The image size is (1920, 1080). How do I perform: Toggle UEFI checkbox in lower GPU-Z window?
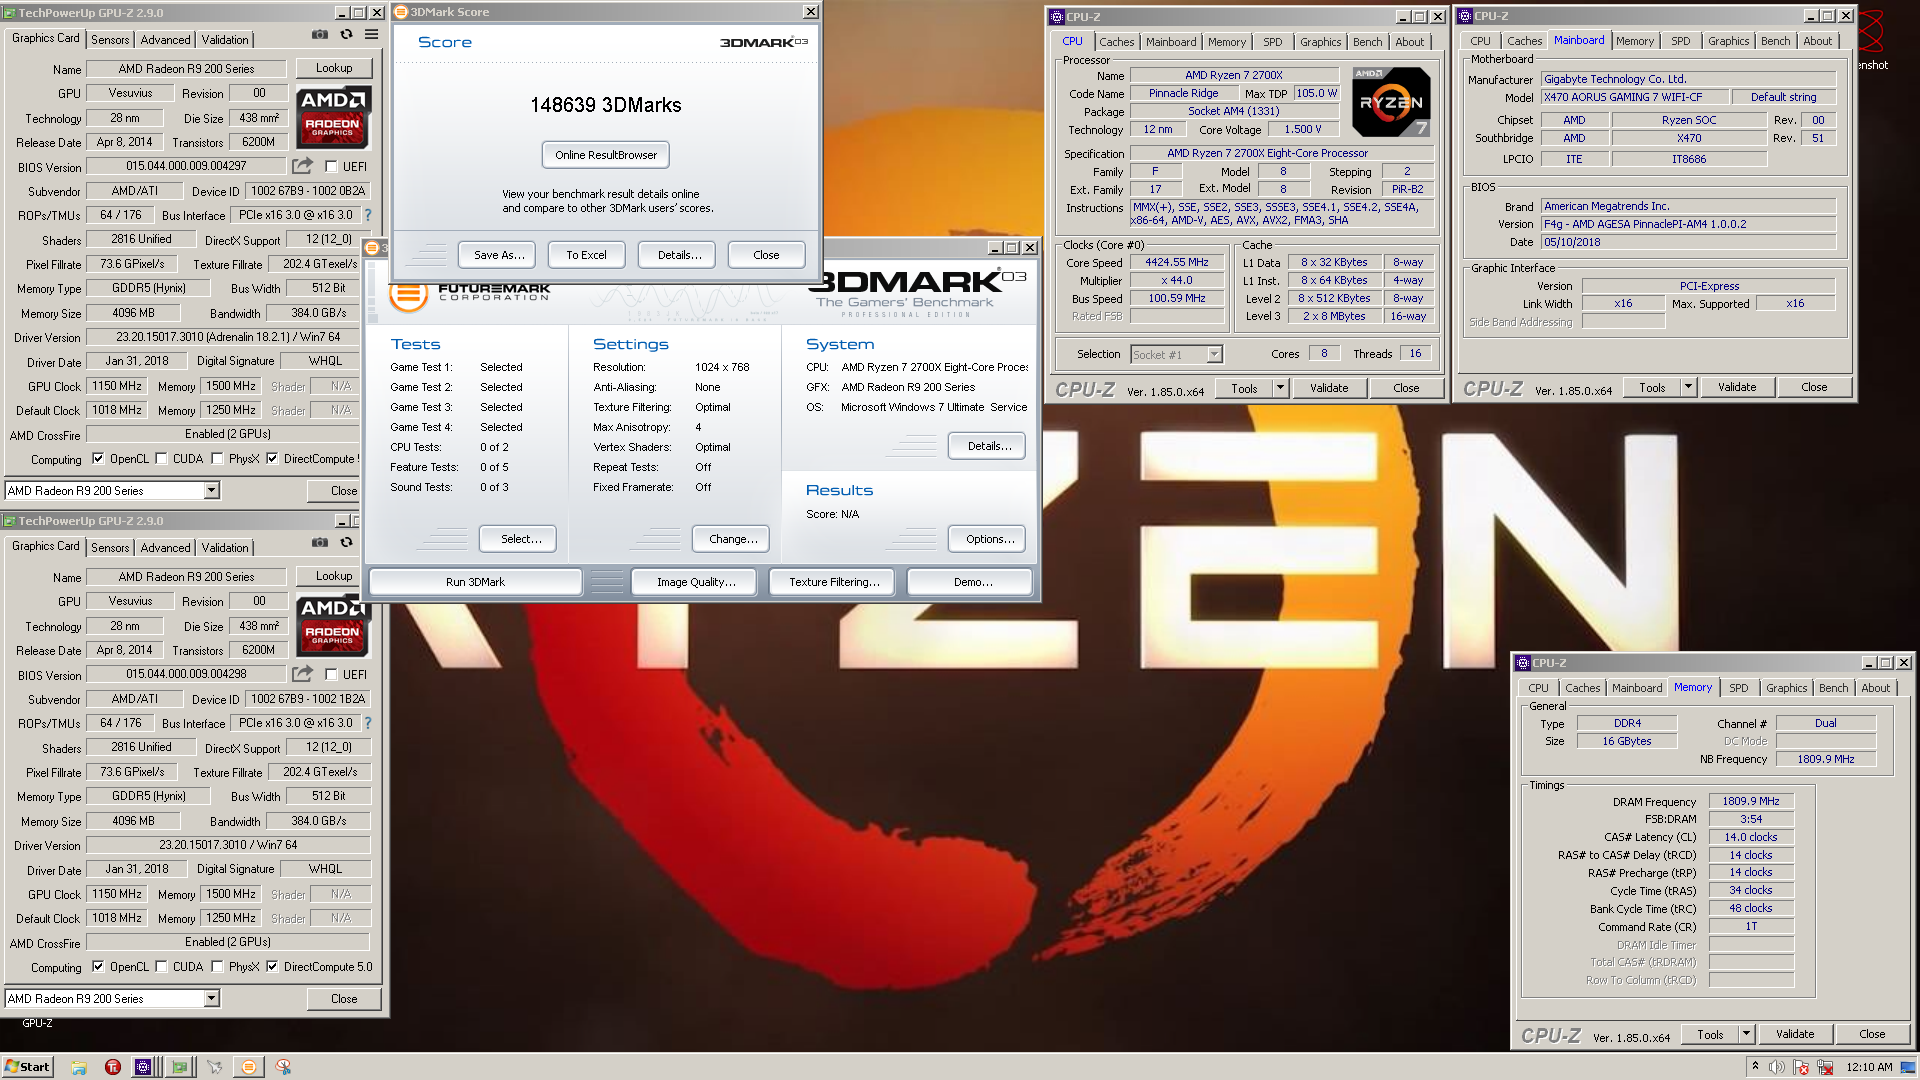pyautogui.click(x=331, y=675)
